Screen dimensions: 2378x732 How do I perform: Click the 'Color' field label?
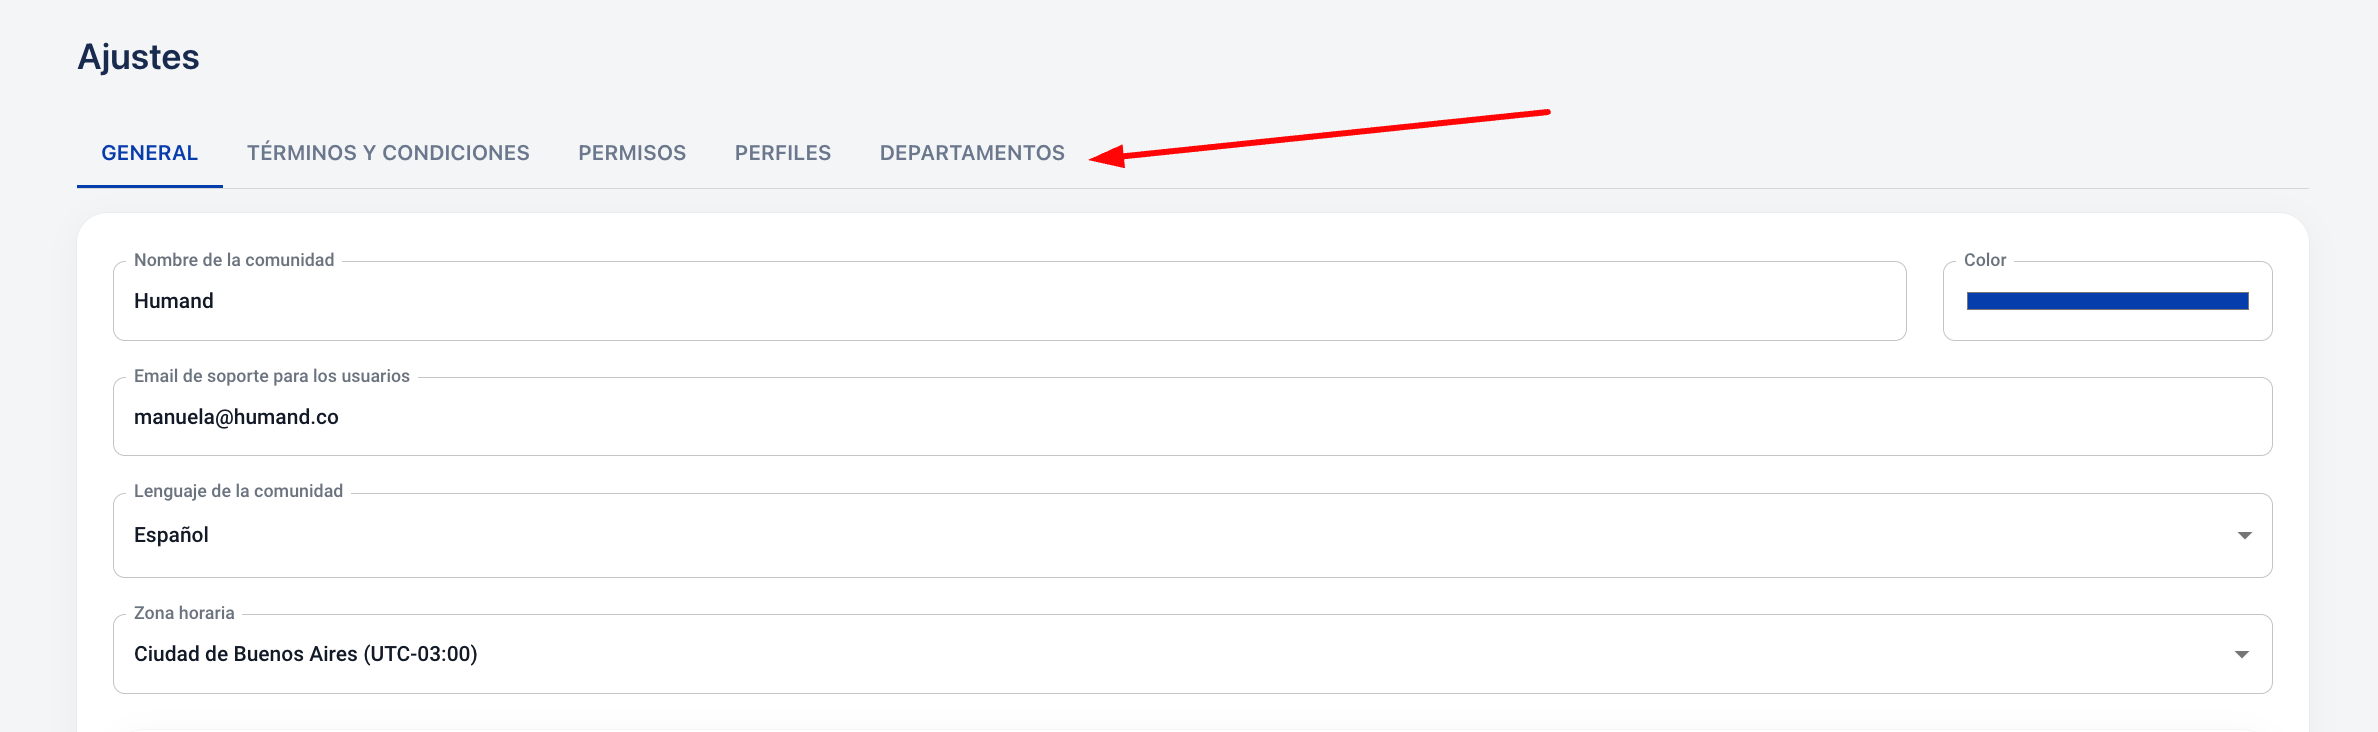[1985, 260]
